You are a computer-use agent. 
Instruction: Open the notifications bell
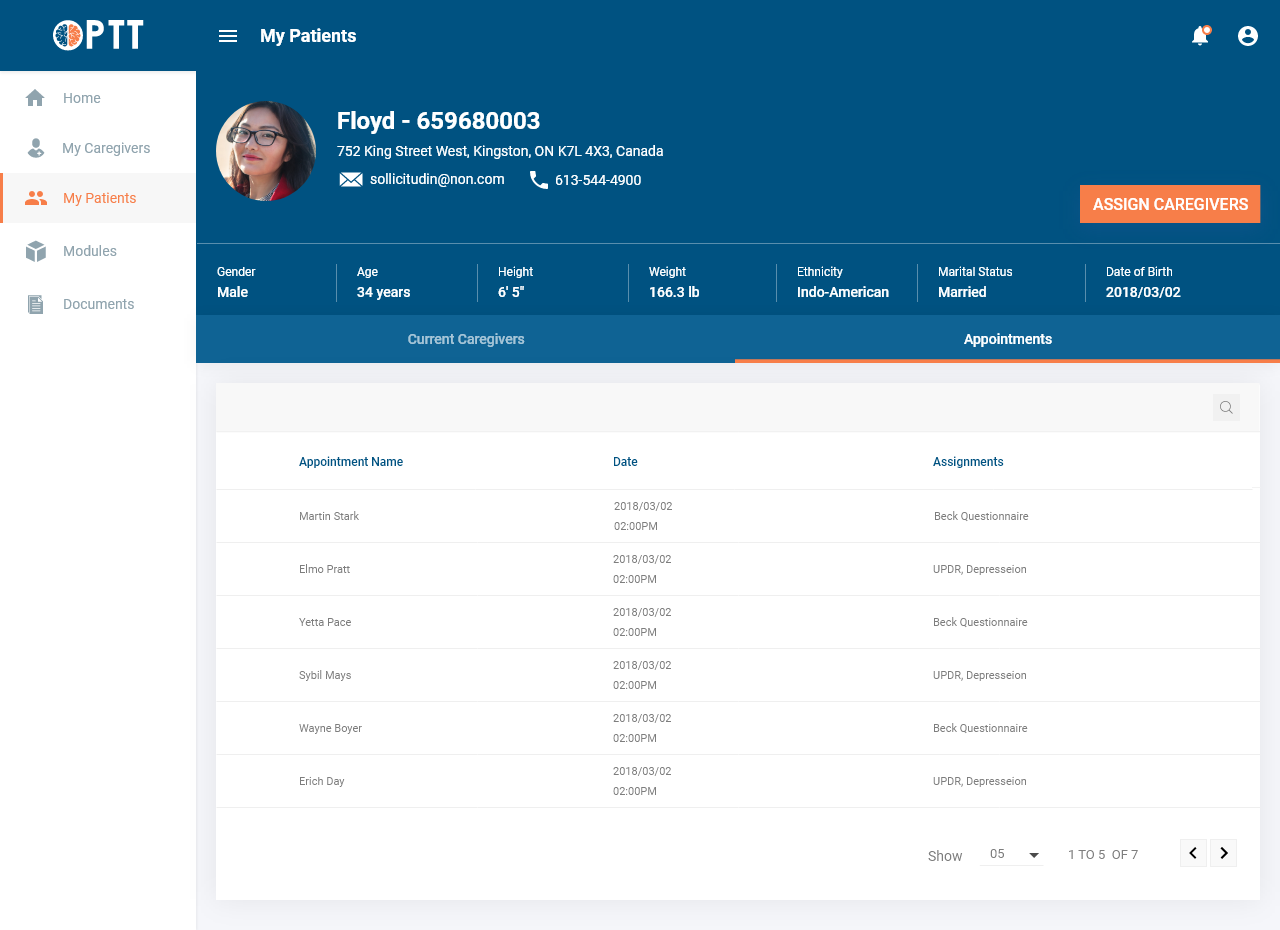point(1200,36)
